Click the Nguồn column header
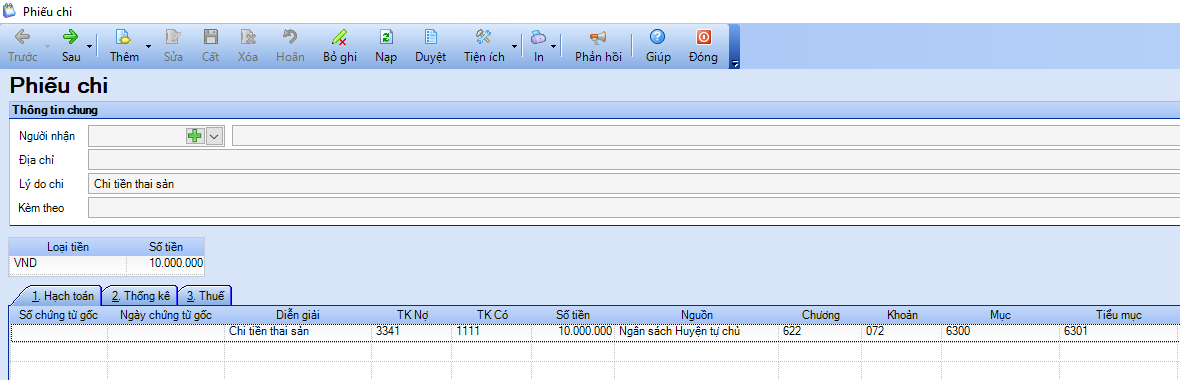1180x380 pixels. click(x=697, y=315)
